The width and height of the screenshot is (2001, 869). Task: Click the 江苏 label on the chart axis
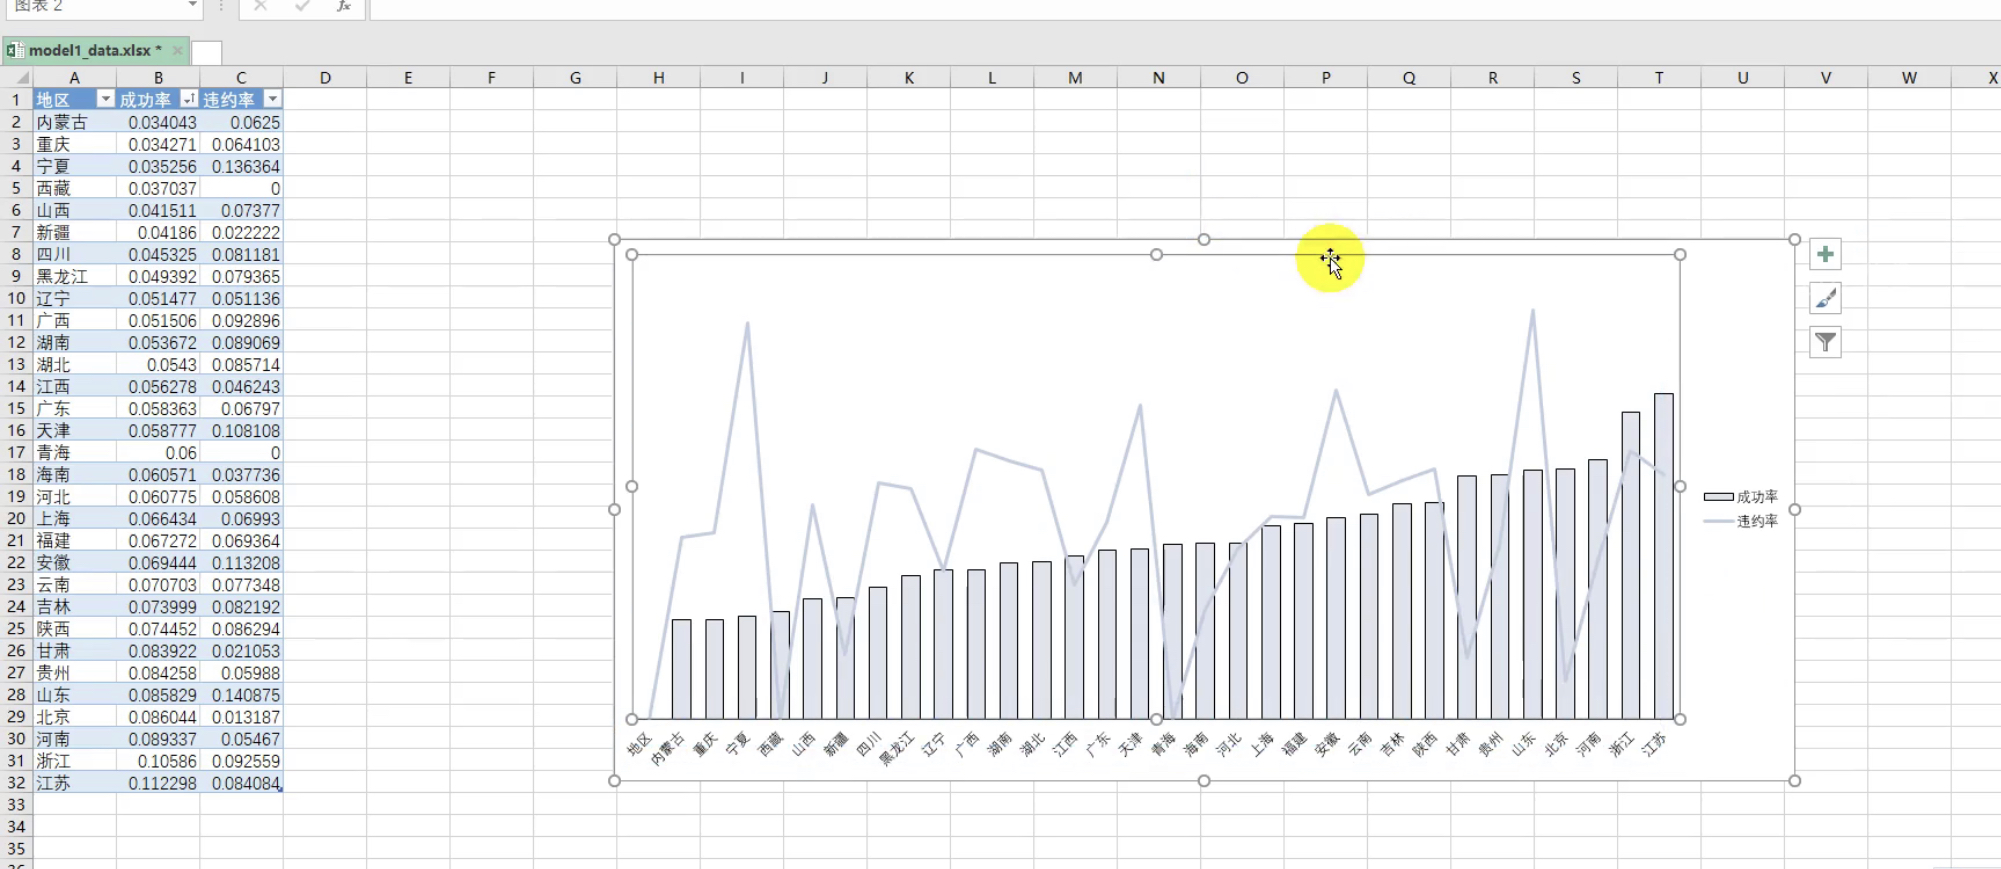(1654, 744)
